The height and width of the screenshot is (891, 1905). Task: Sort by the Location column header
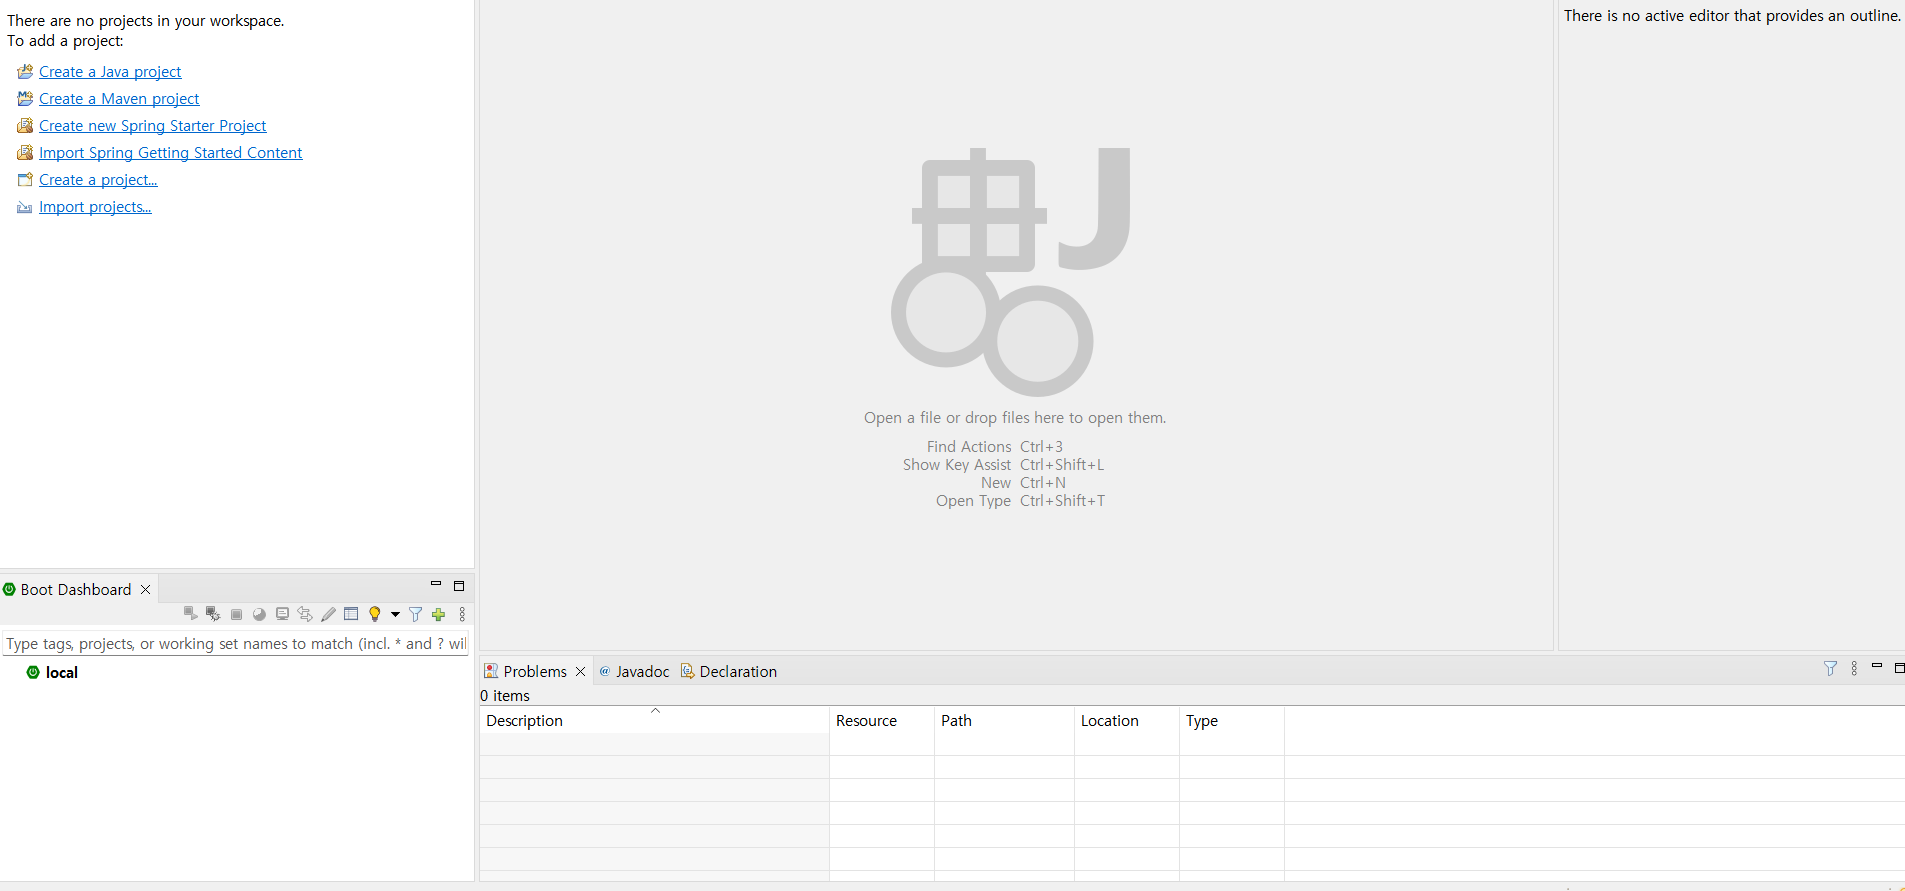point(1126,720)
